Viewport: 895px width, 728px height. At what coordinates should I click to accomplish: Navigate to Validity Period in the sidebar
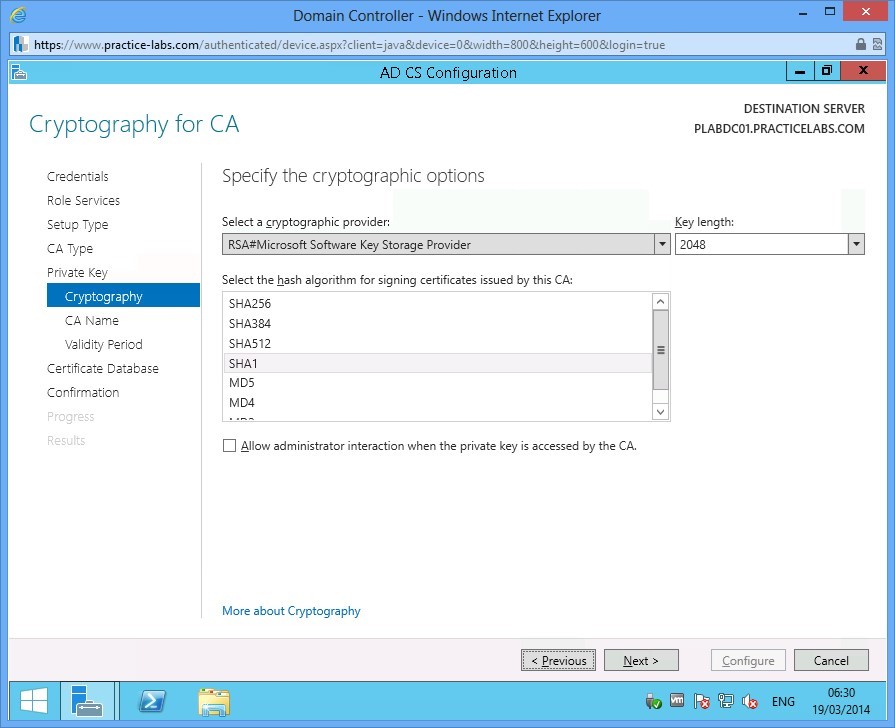point(104,345)
